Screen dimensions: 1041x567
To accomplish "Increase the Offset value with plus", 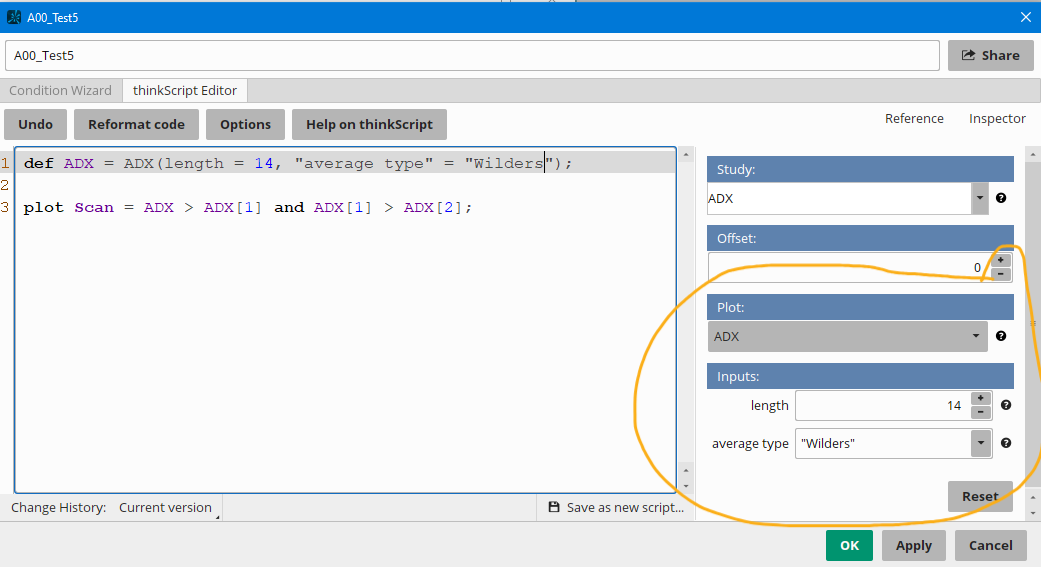I will tap(1001, 260).
